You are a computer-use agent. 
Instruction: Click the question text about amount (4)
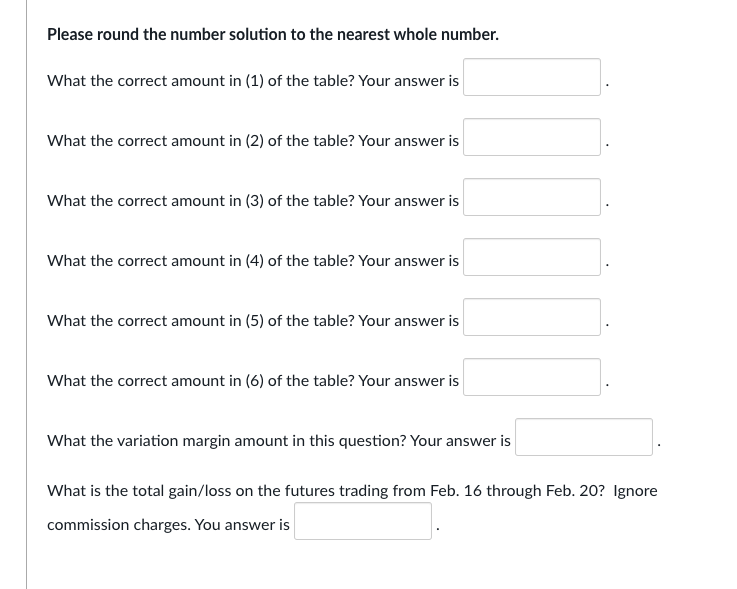tap(253, 261)
